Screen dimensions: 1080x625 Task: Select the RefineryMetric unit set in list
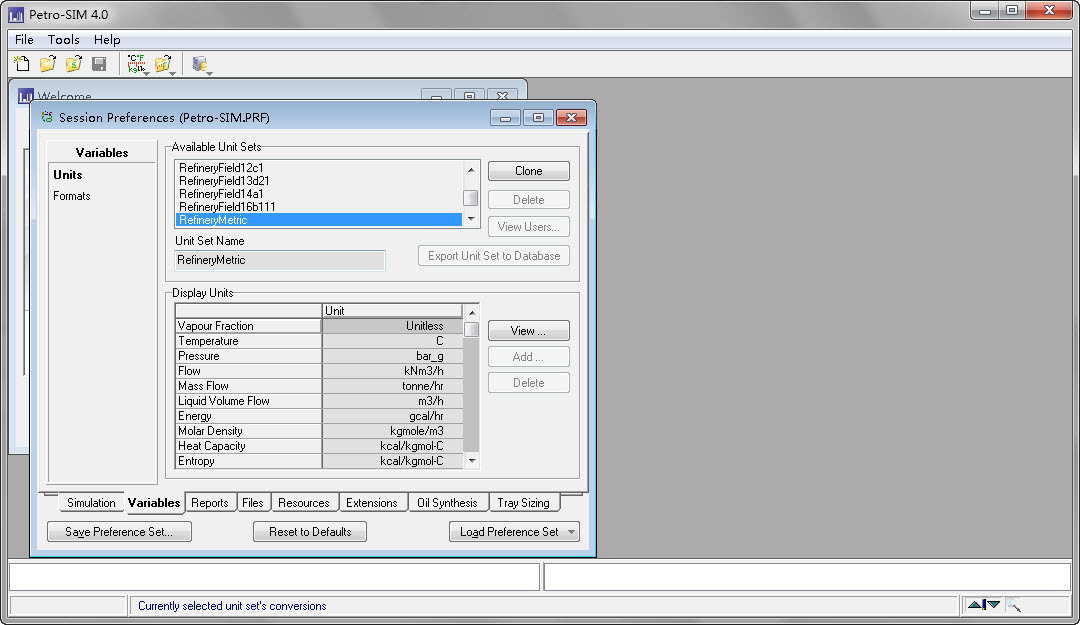(x=318, y=221)
